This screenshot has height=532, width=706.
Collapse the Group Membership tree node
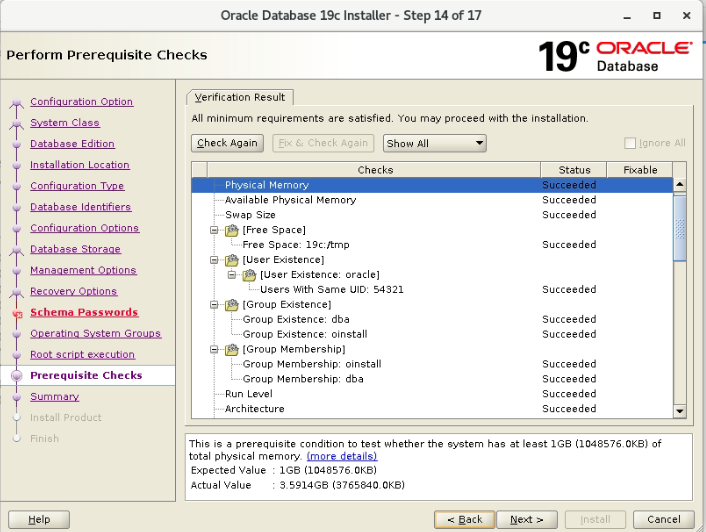[x=214, y=349]
